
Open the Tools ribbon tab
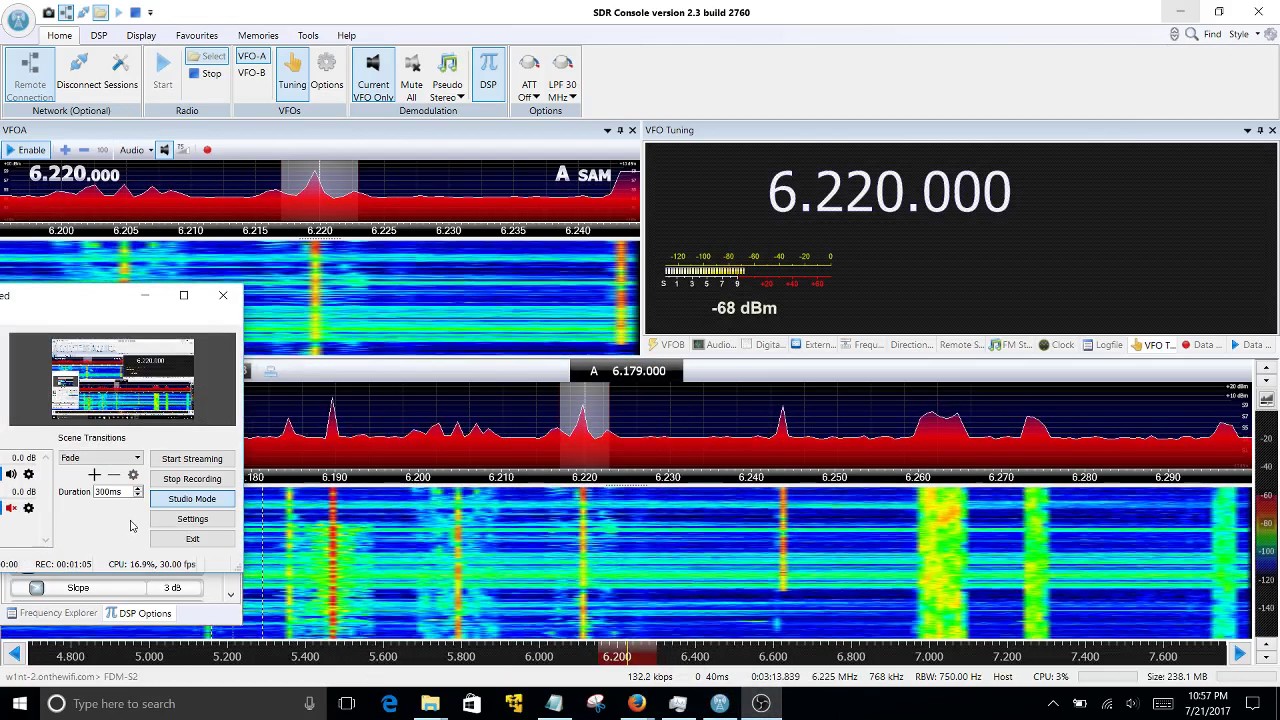(308, 35)
